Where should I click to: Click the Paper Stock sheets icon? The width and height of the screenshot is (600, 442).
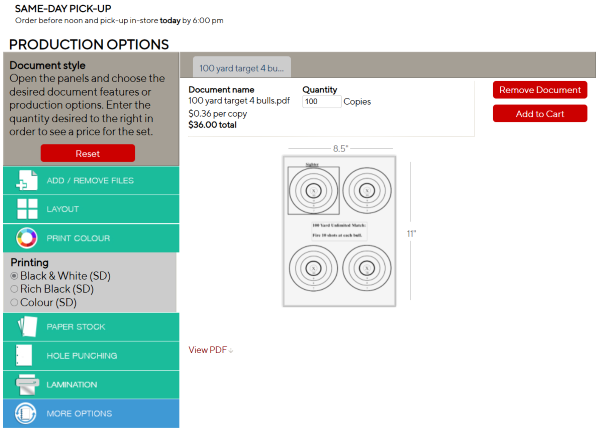click(x=27, y=326)
